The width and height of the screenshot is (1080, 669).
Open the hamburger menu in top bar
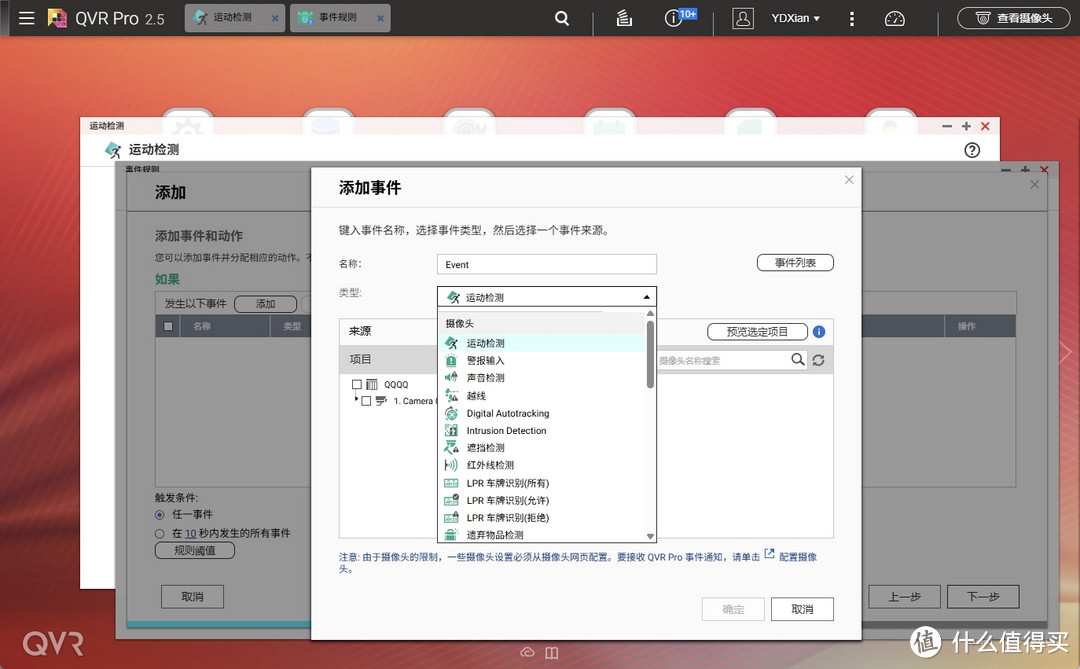coord(27,17)
